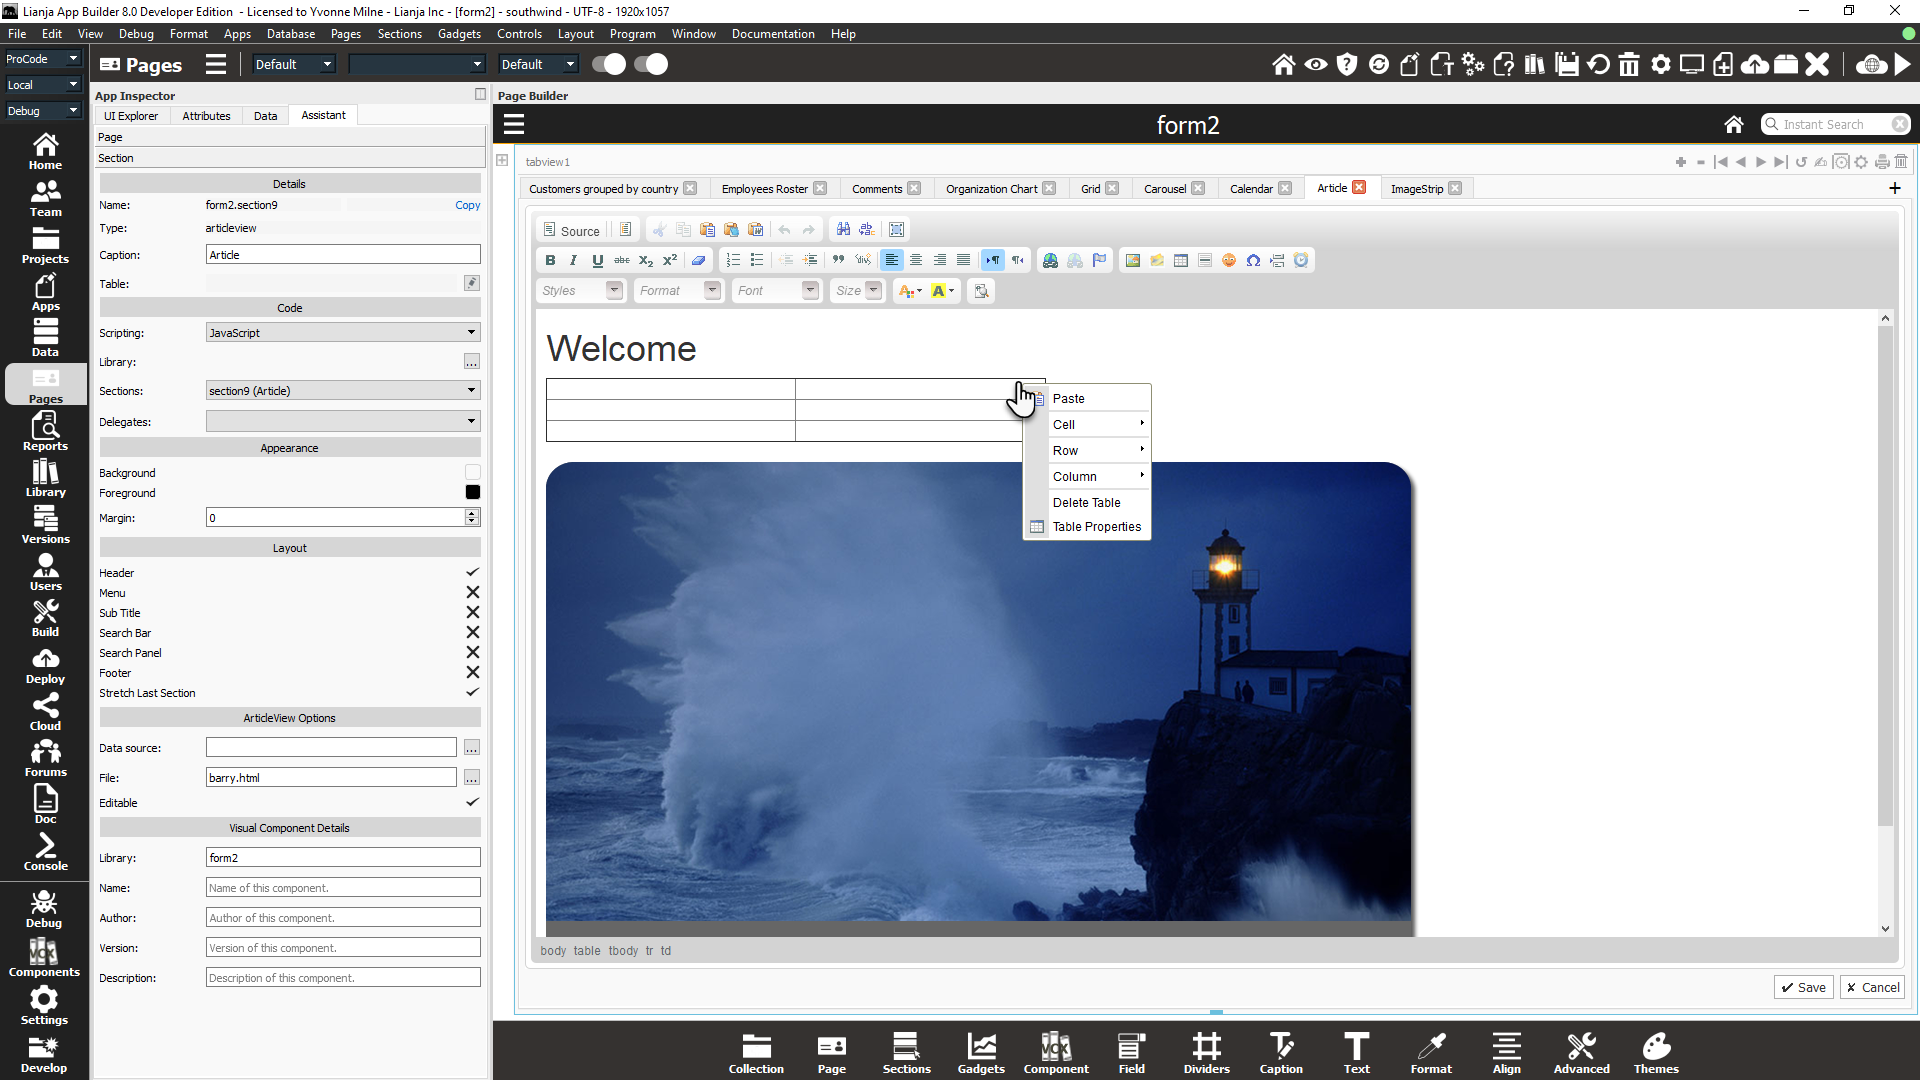Click the Save button
Viewport: 1920px width, 1080px height.
point(1803,987)
